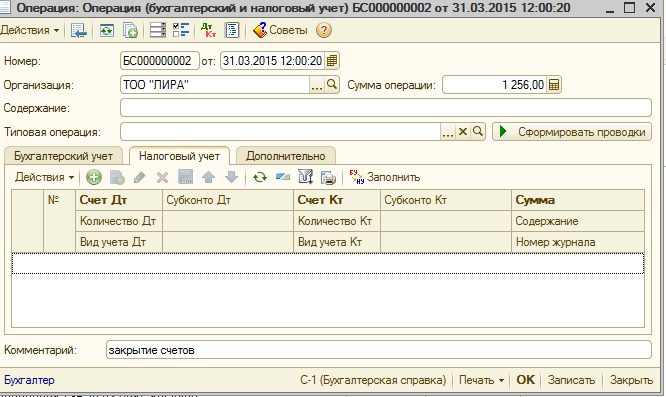Click the Комментарий field закрытие счетов

click(x=378, y=350)
